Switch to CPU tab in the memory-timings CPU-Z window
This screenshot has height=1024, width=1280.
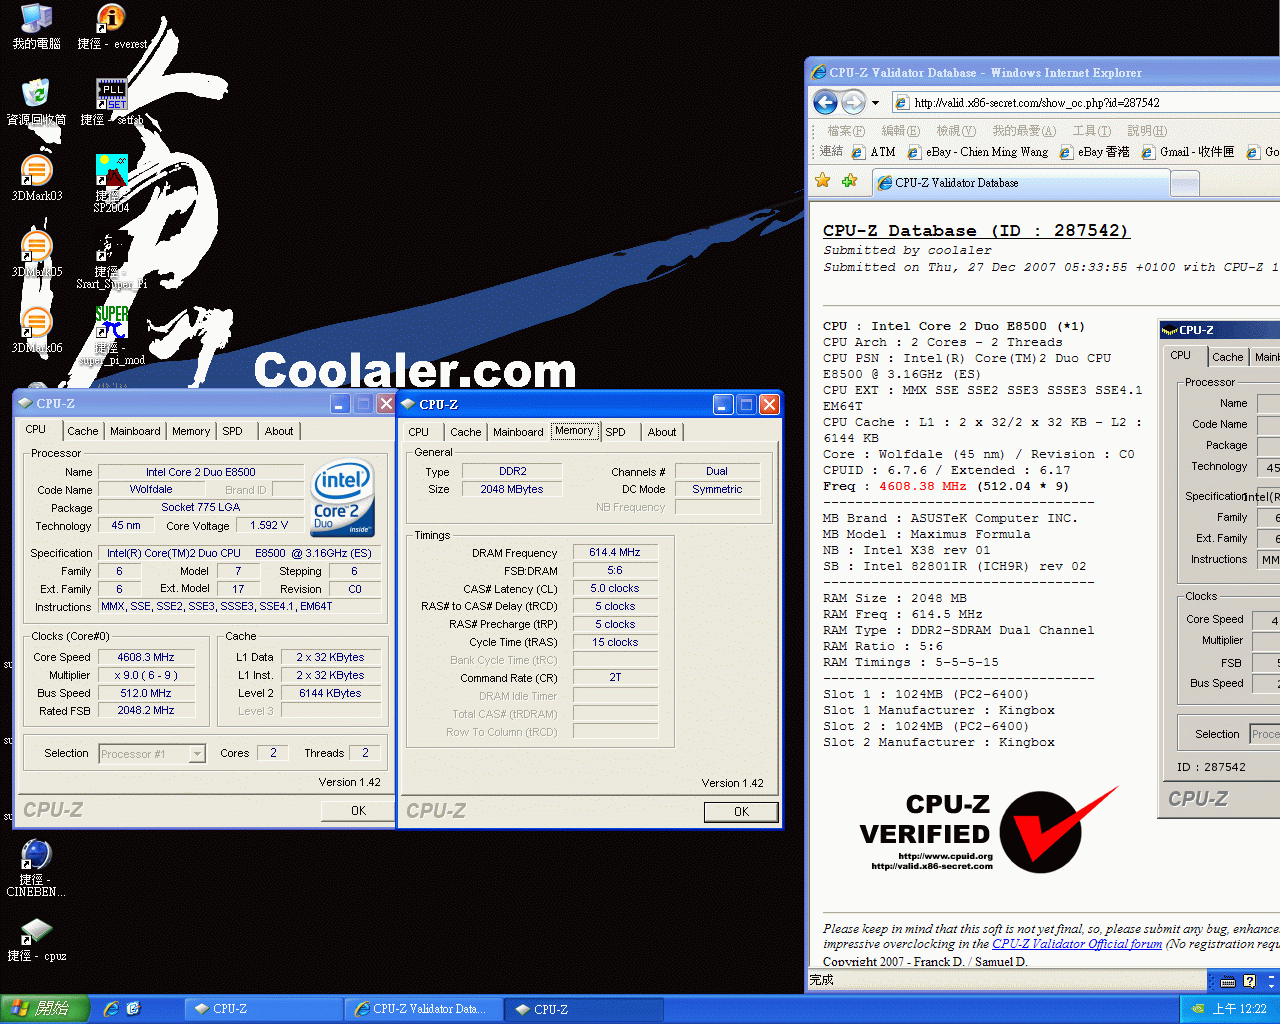419,432
